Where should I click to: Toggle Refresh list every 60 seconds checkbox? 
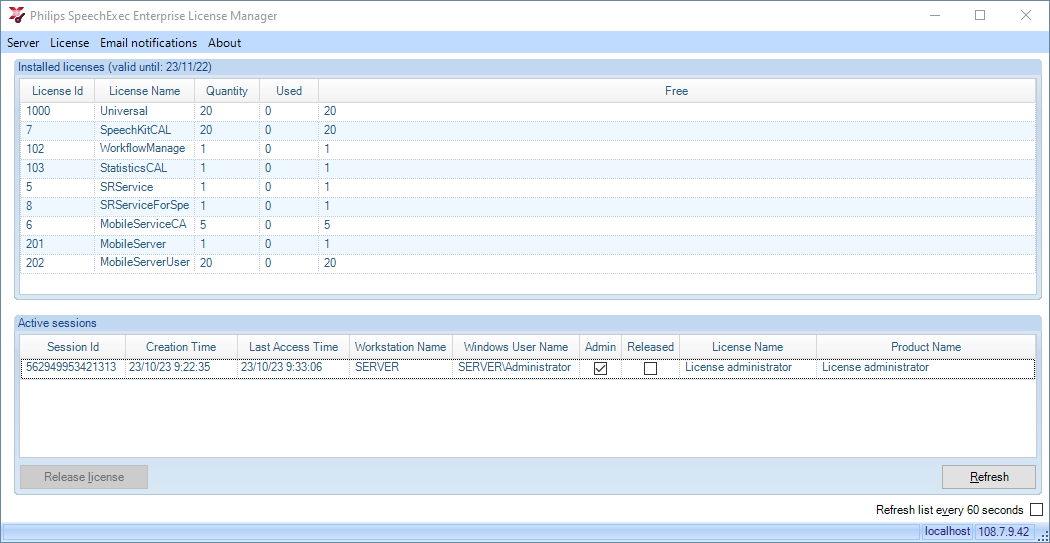(1036, 510)
